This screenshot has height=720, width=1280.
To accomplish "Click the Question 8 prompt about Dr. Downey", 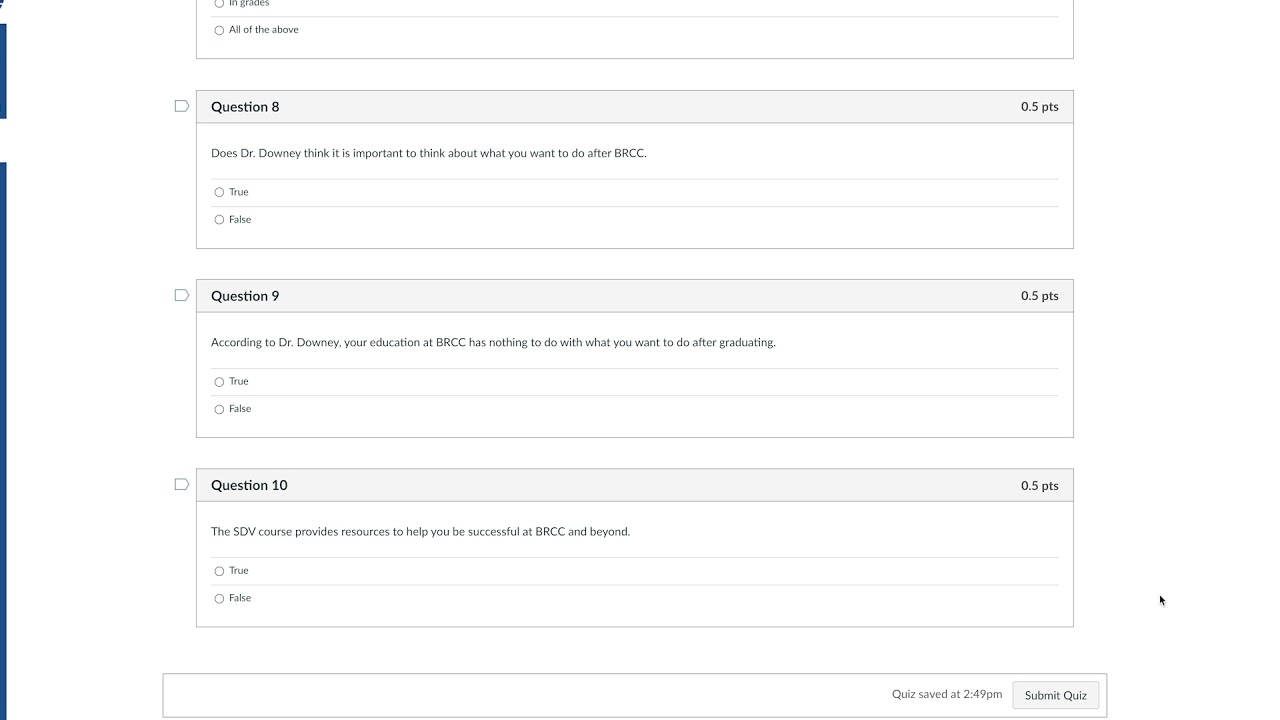I will click(428, 153).
